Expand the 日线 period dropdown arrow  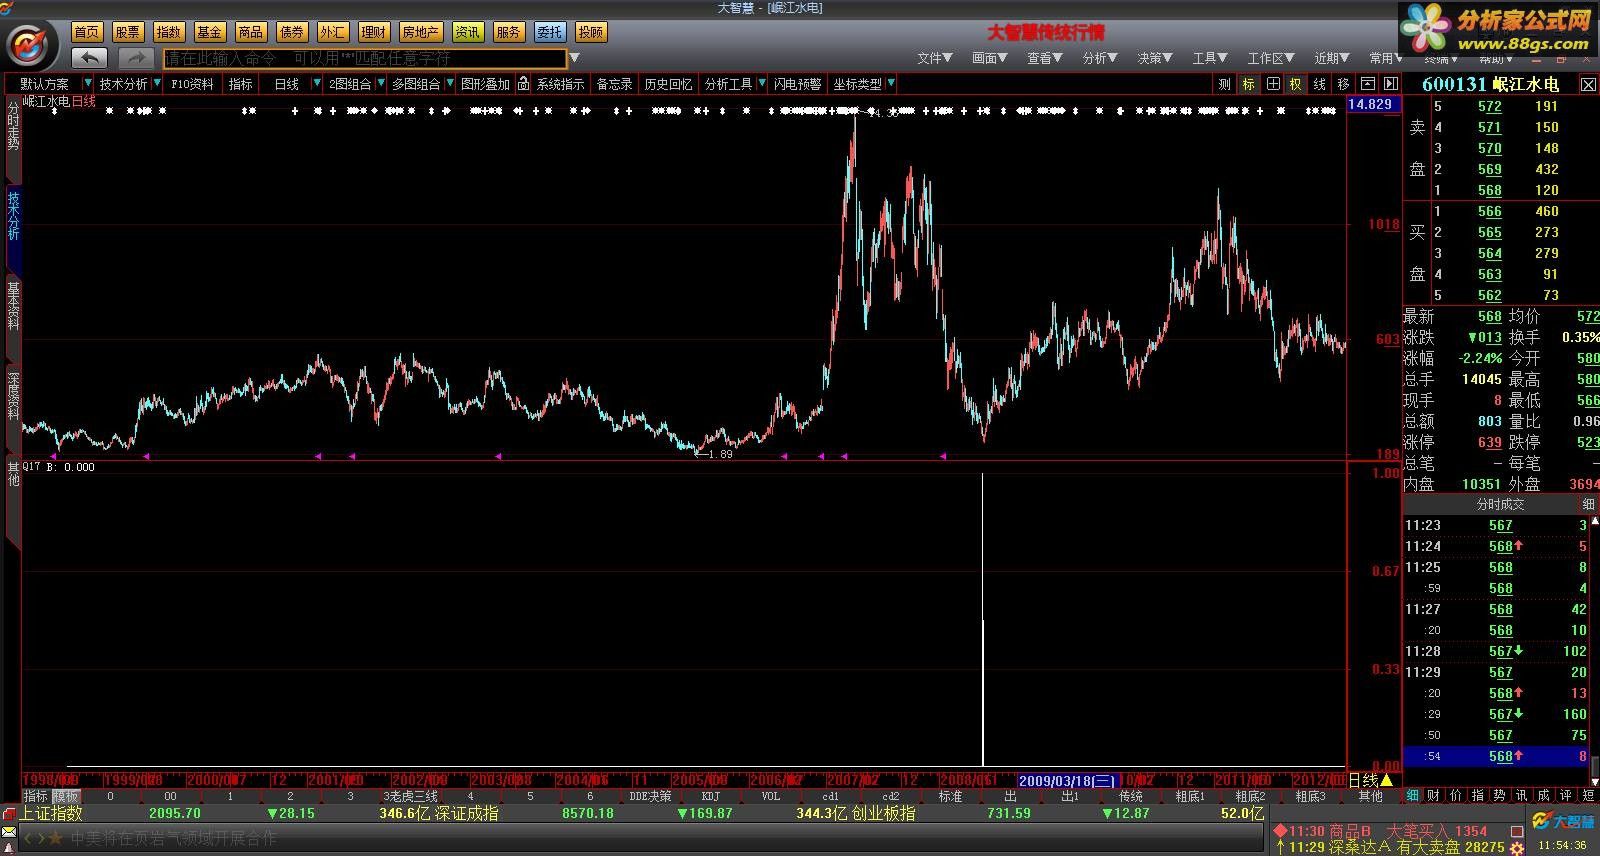317,83
